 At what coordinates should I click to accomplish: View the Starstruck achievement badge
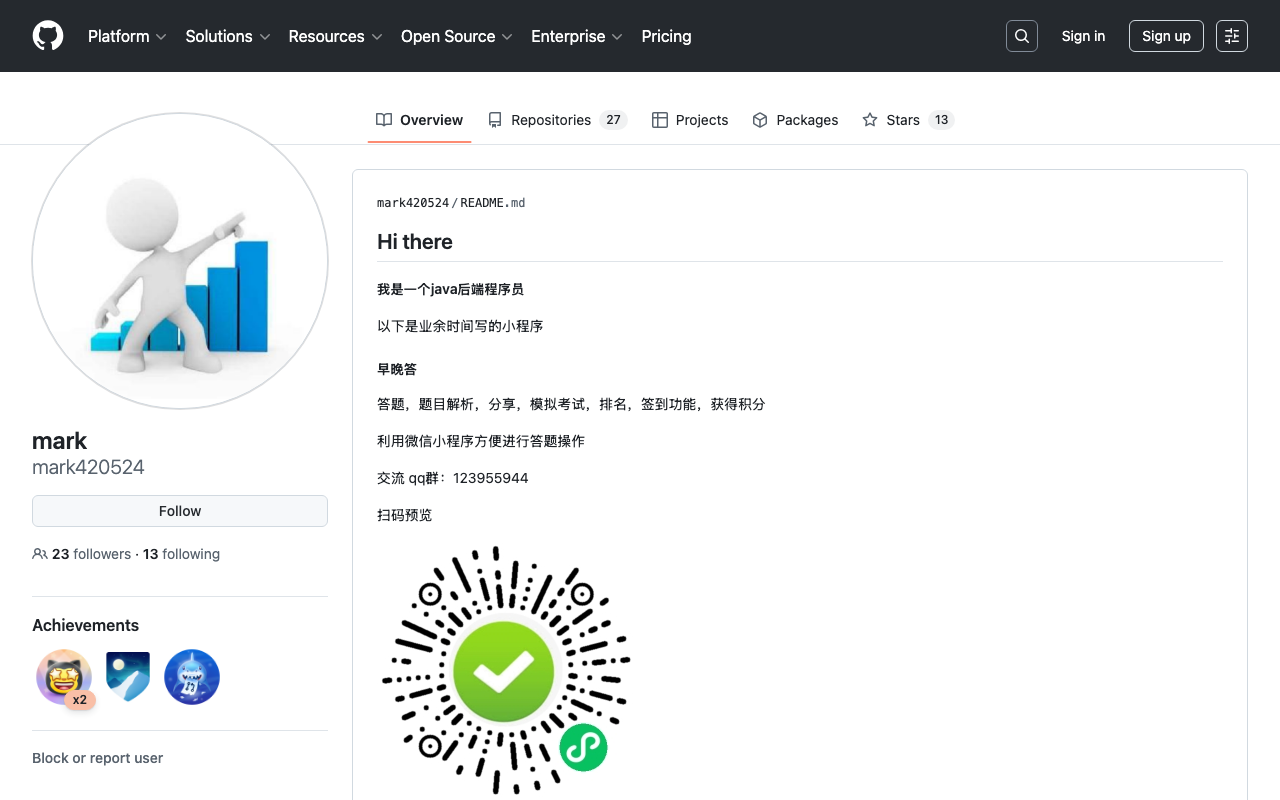[64, 677]
